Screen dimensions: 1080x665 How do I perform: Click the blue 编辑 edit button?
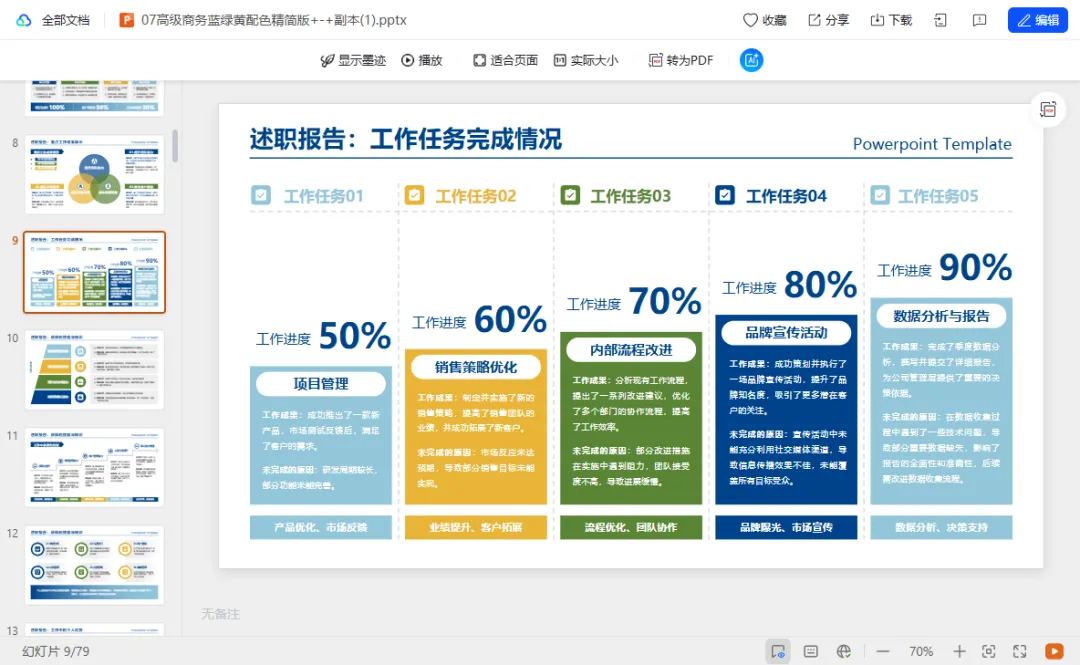1037,20
